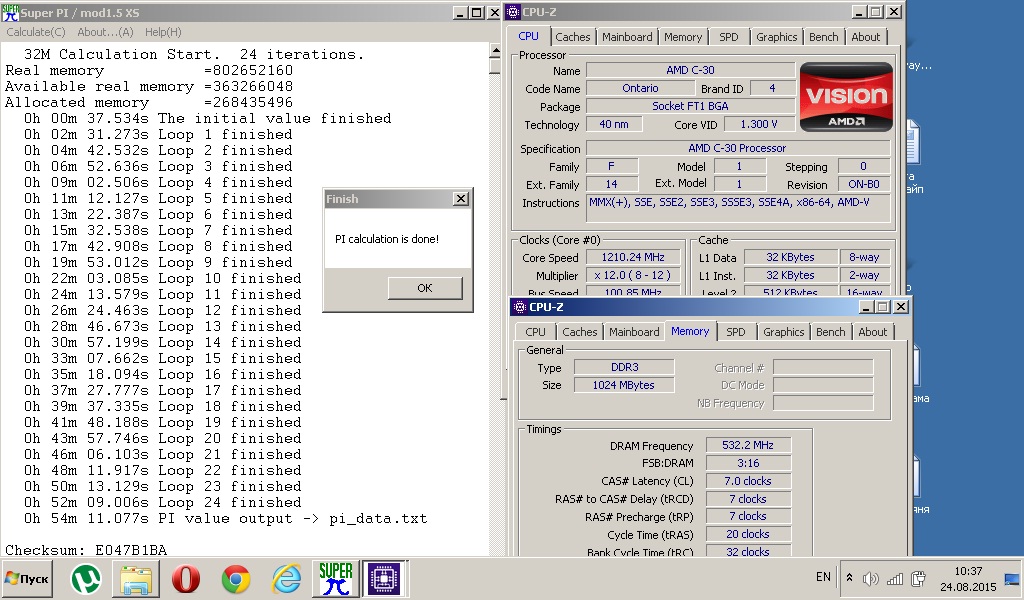The width and height of the screenshot is (1024, 600).
Task: Click memory Type field DDR3
Action: point(624,367)
